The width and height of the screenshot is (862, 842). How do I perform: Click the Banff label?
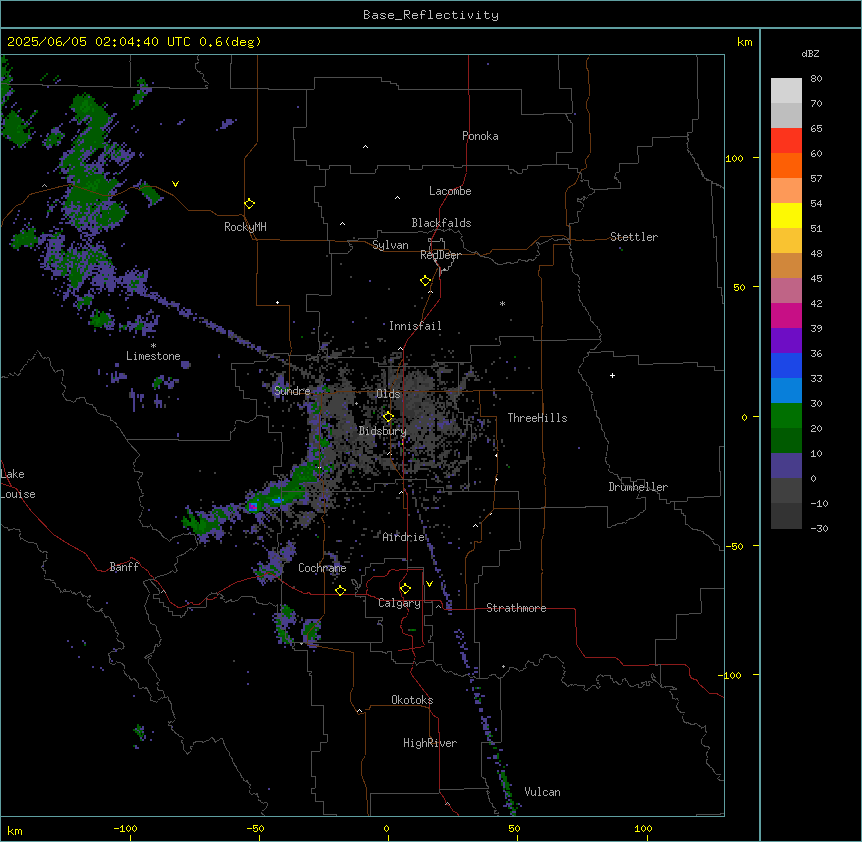tap(124, 567)
